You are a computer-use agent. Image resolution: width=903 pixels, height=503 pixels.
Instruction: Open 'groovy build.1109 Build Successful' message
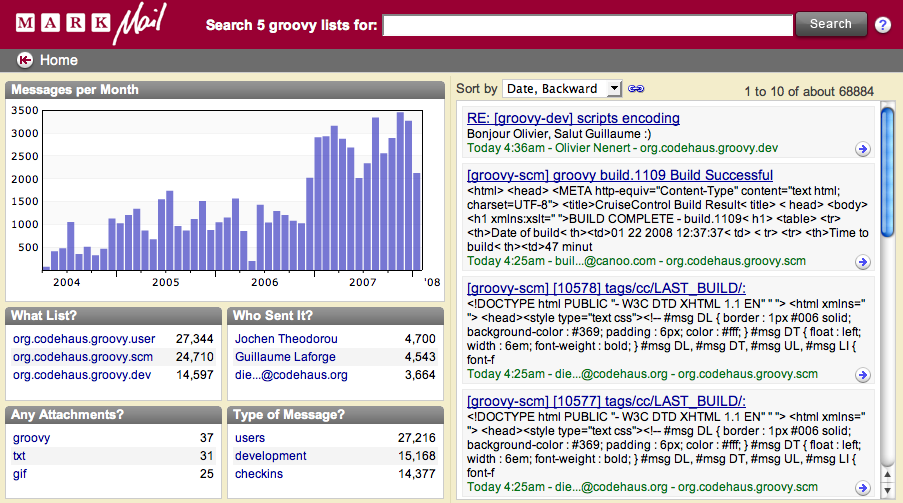coord(620,175)
